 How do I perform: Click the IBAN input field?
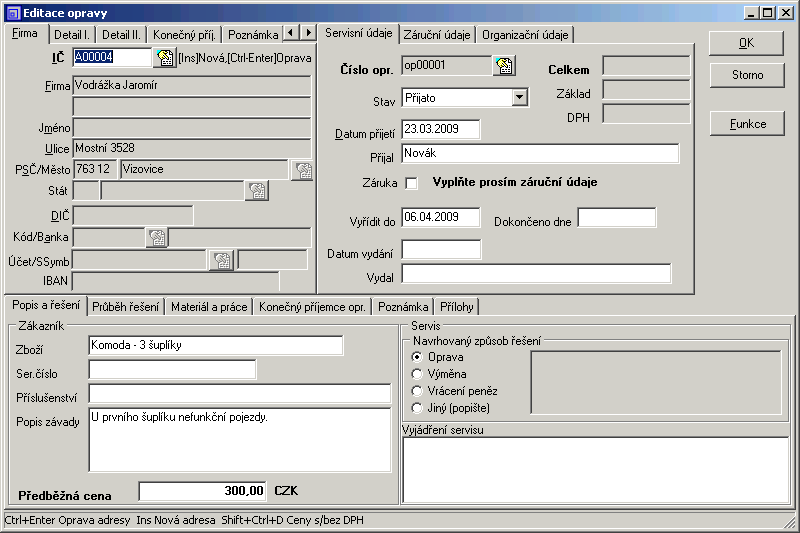176,281
